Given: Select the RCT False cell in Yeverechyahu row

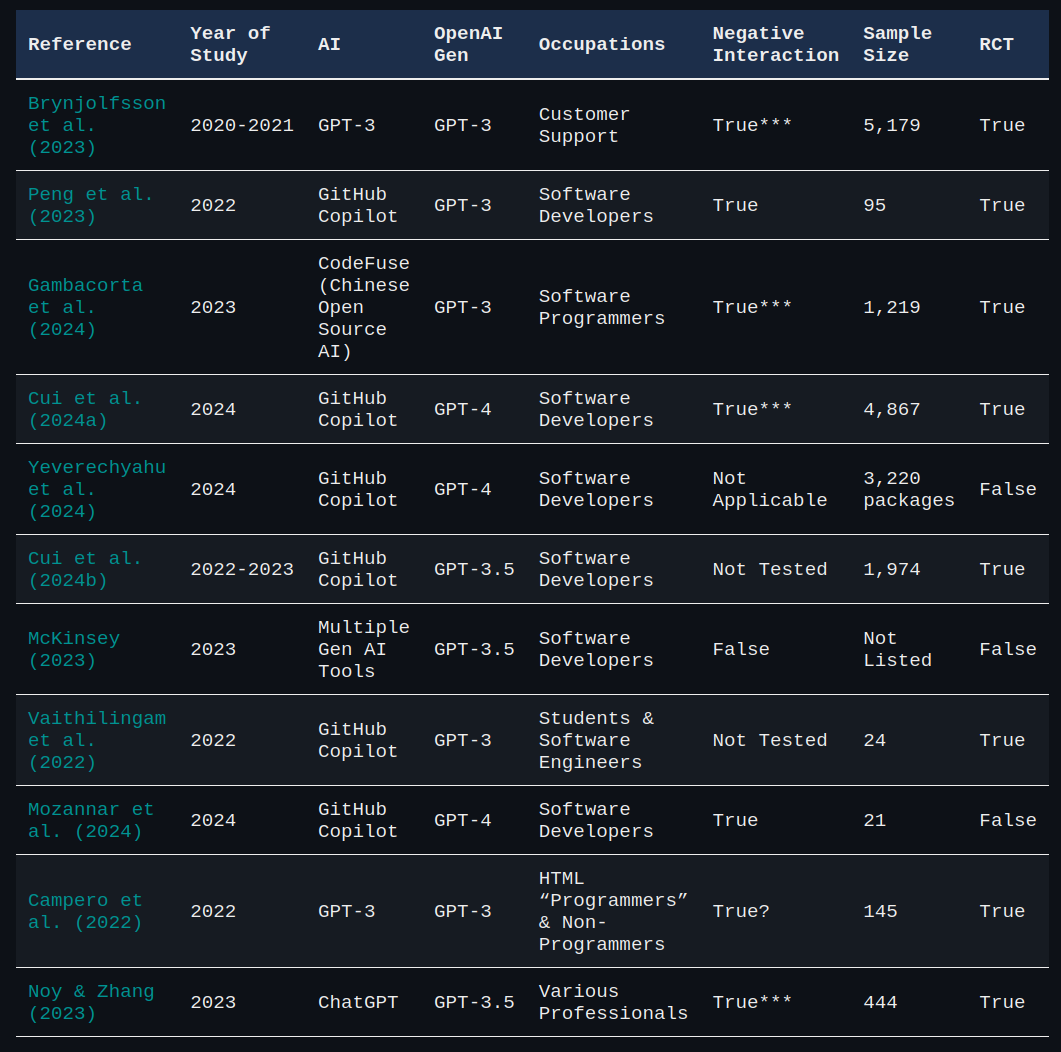Looking at the screenshot, I should (1008, 489).
